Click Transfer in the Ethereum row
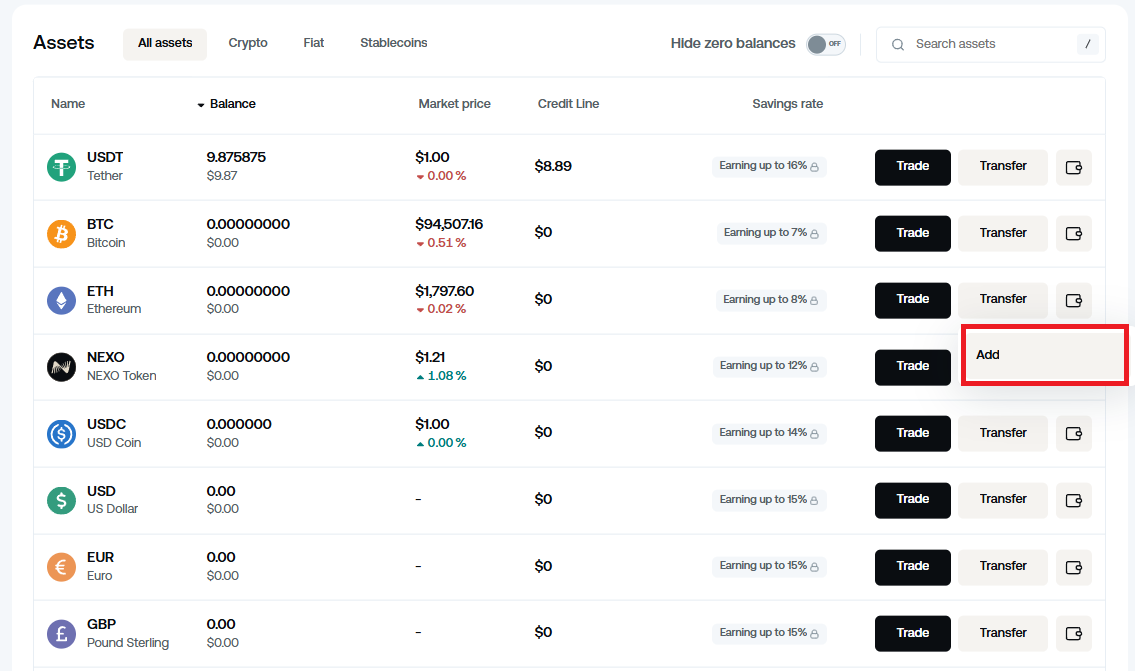The width and height of the screenshot is (1135, 671). pos(1003,300)
